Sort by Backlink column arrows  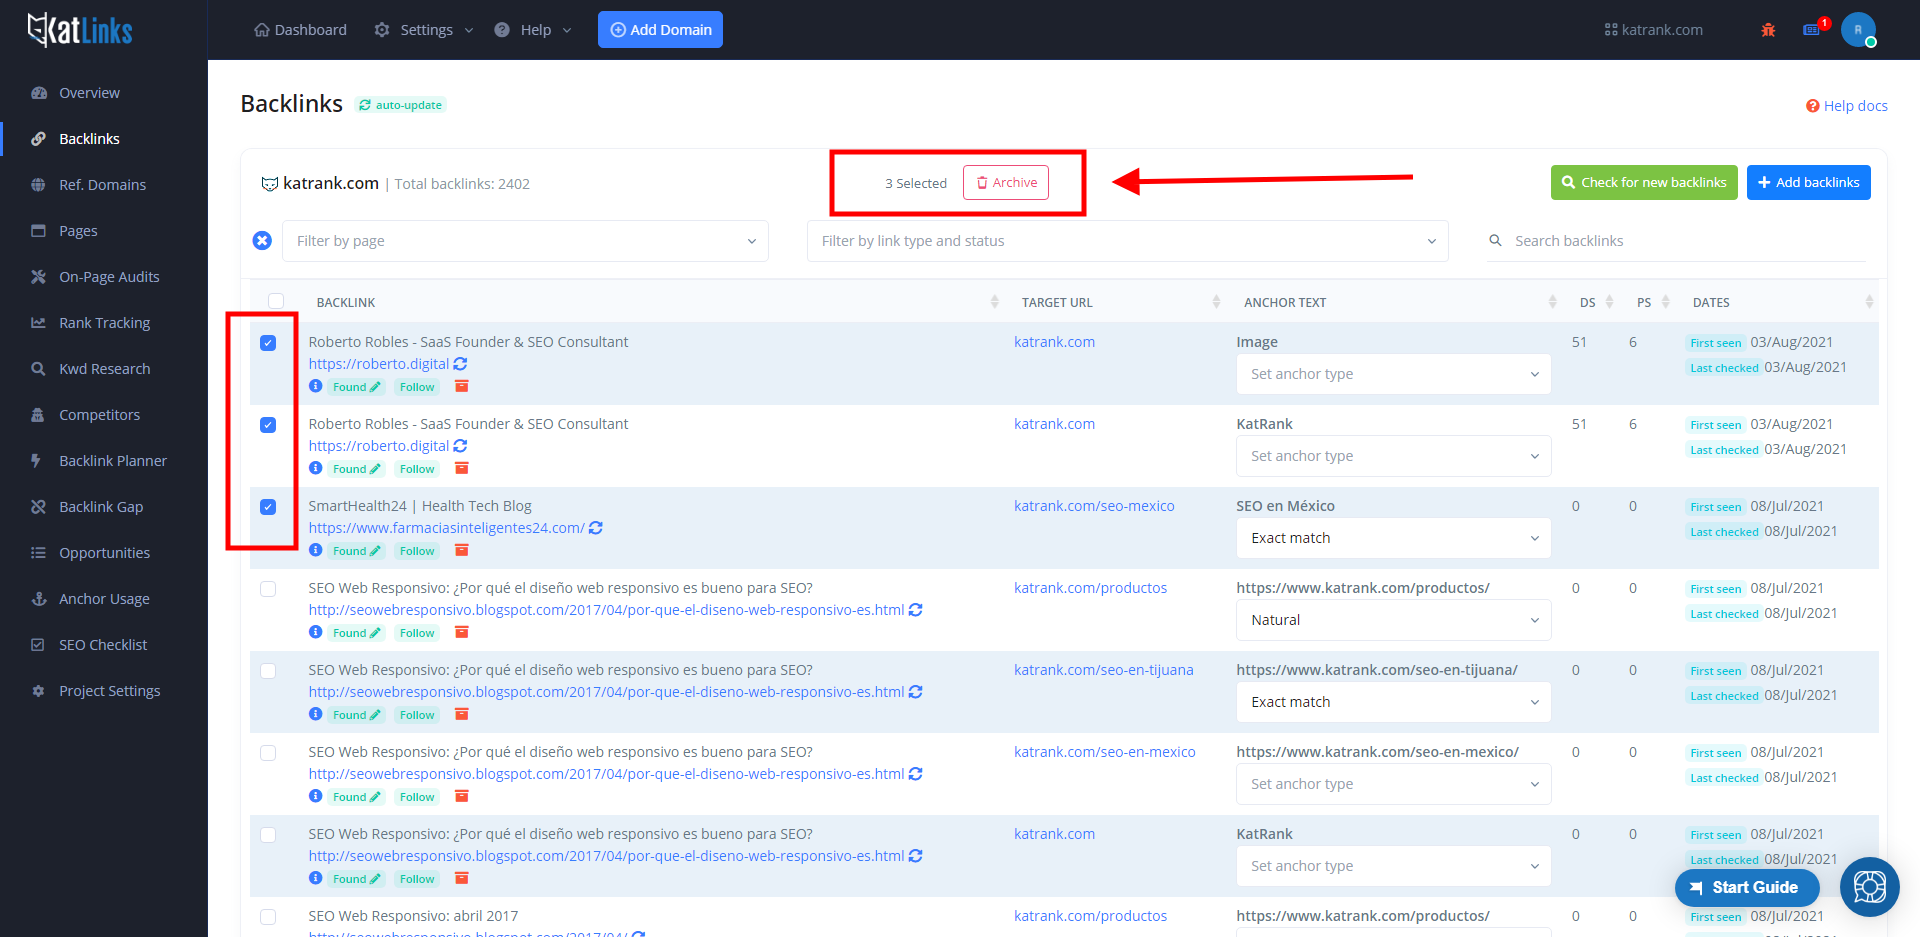point(994,302)
